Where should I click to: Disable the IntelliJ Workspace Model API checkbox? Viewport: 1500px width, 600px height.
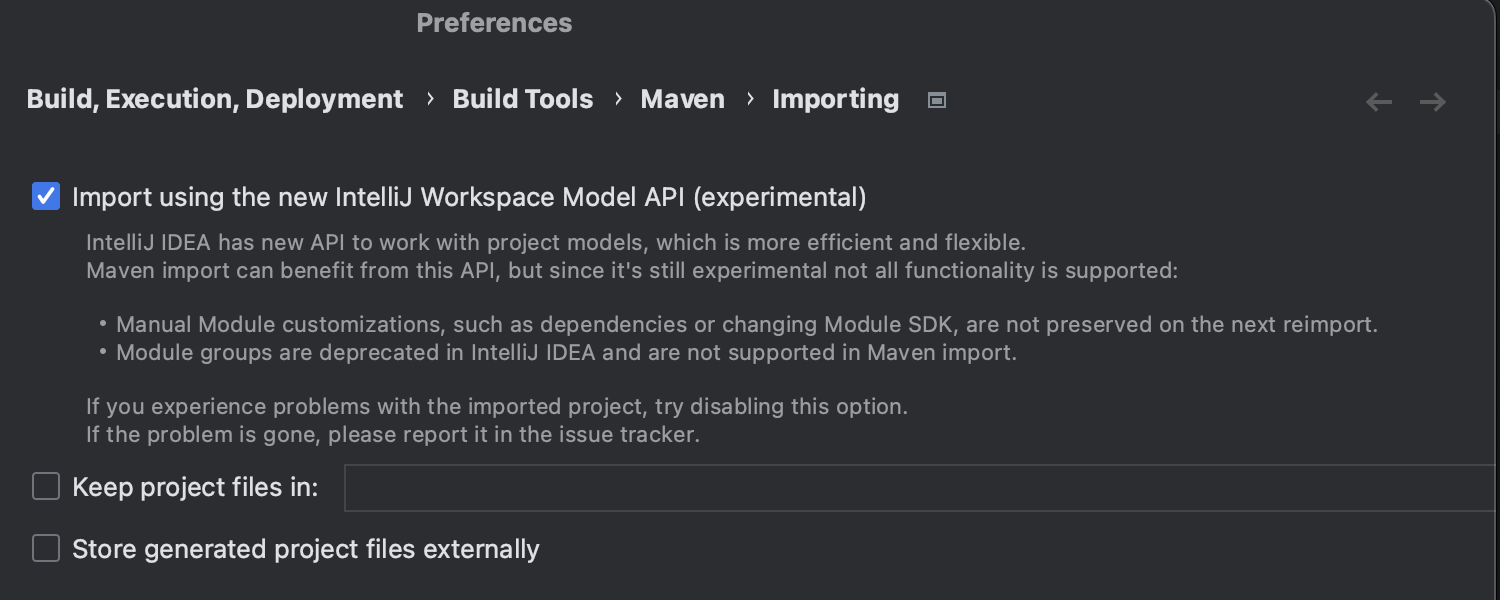coord(46,196)
